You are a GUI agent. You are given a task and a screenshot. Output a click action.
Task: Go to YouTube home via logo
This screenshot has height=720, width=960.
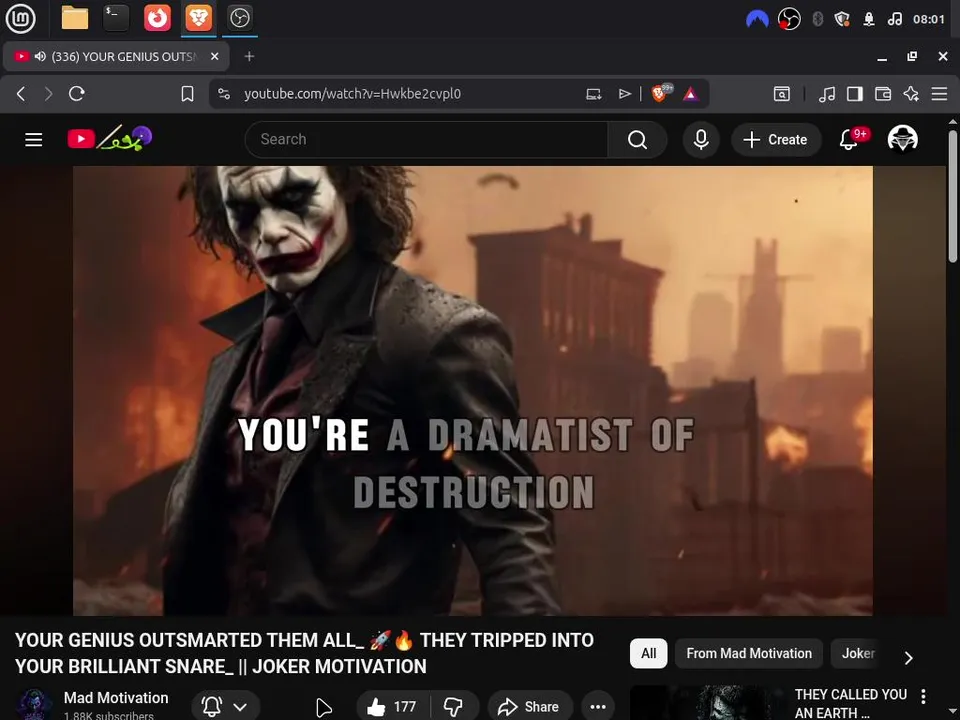[110, 139]
